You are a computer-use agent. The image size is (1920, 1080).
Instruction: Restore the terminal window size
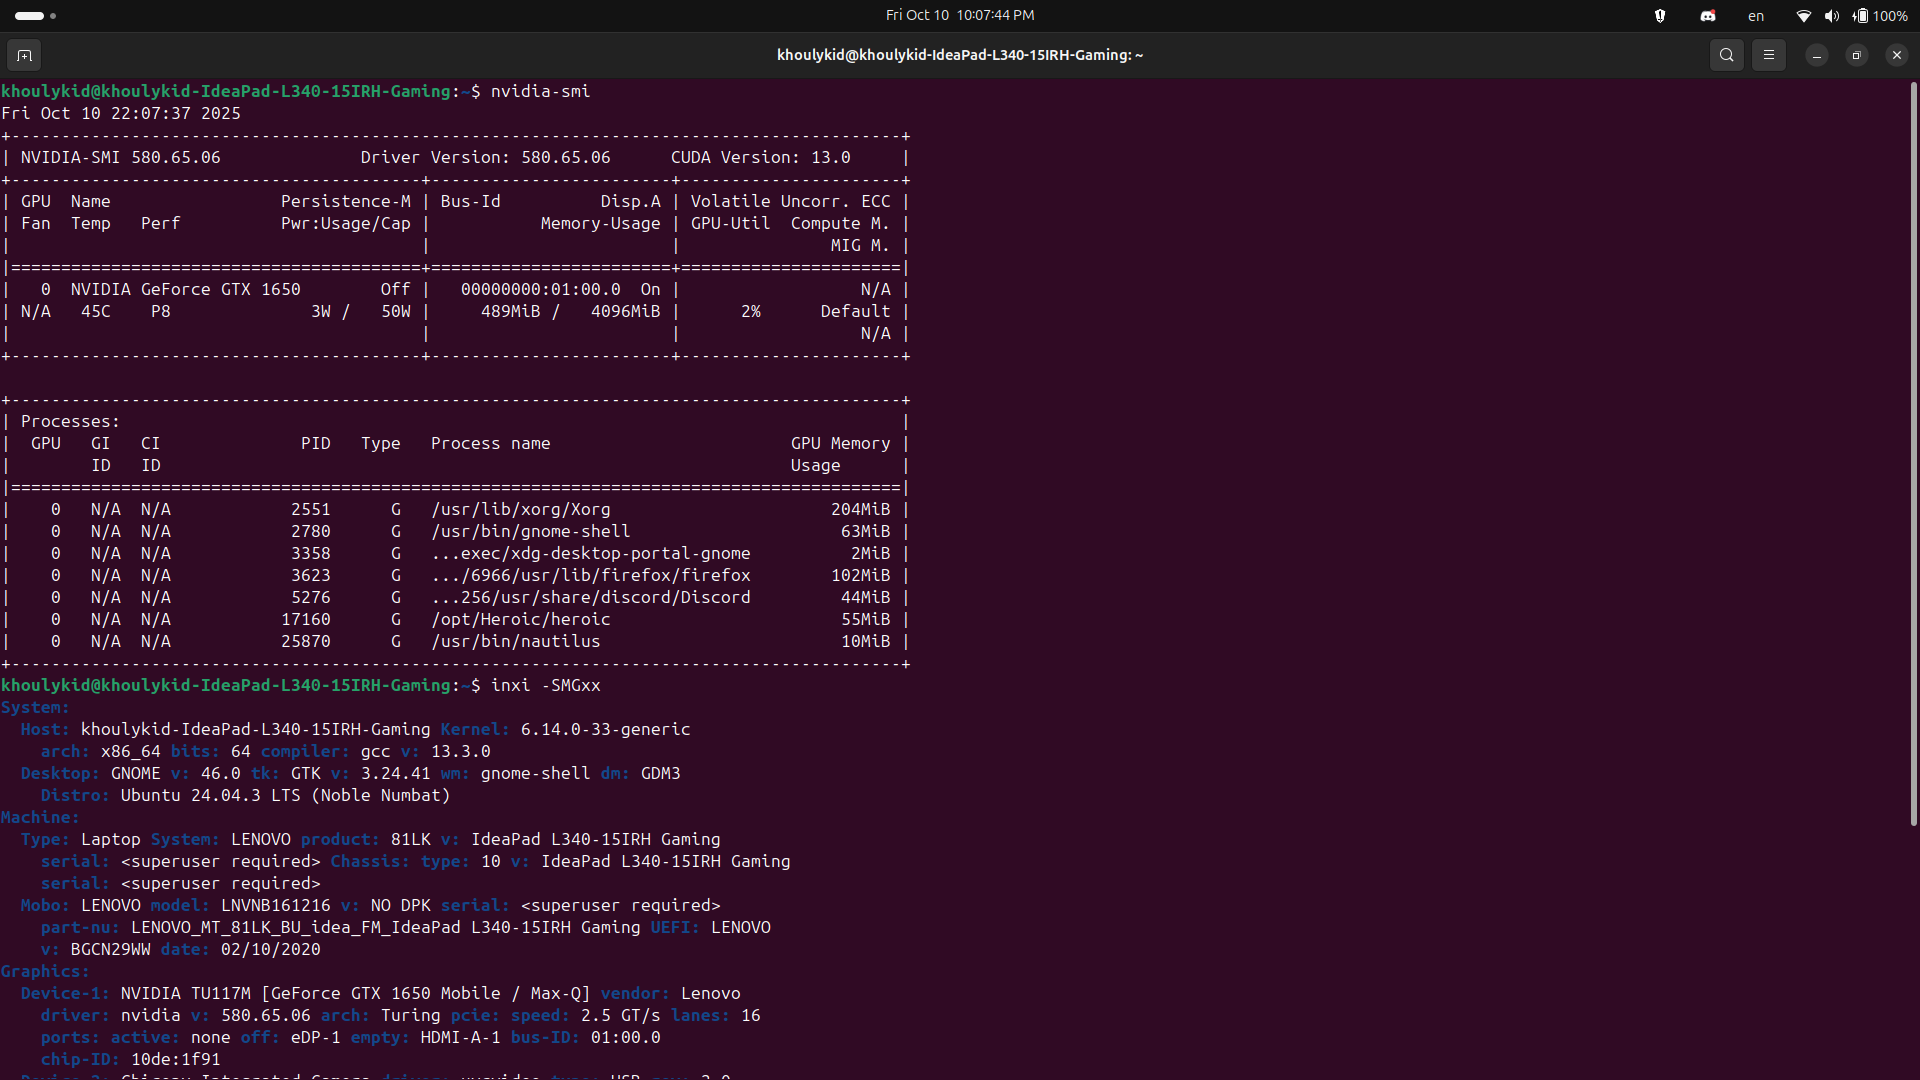click(1856, 55)
